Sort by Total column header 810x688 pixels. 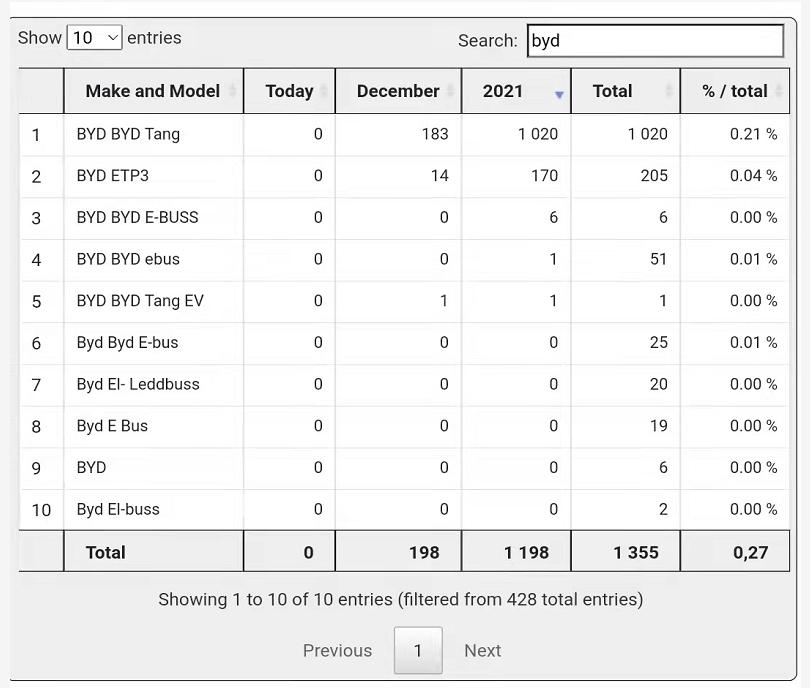[626, 91]
